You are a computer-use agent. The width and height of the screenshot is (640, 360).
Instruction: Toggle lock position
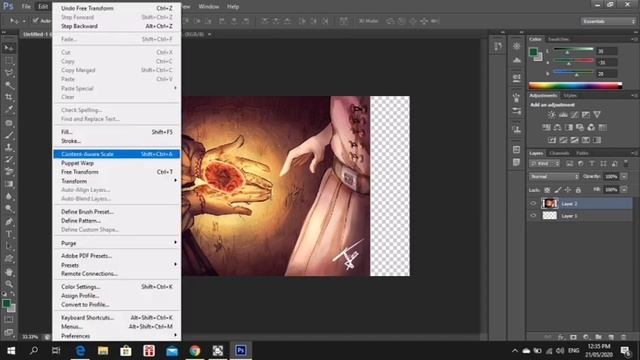pos(568,190)
